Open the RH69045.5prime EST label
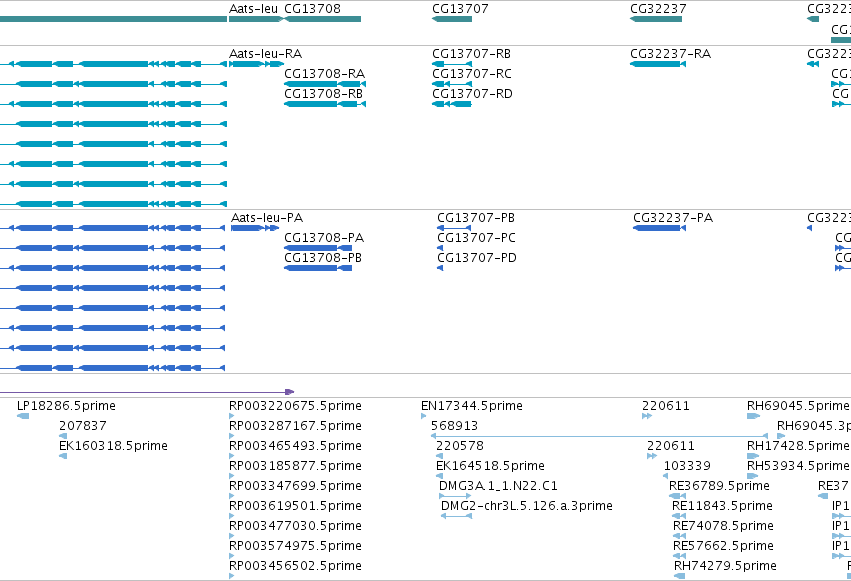The height and width of the screenshot is (581, 851). [798, 406]
